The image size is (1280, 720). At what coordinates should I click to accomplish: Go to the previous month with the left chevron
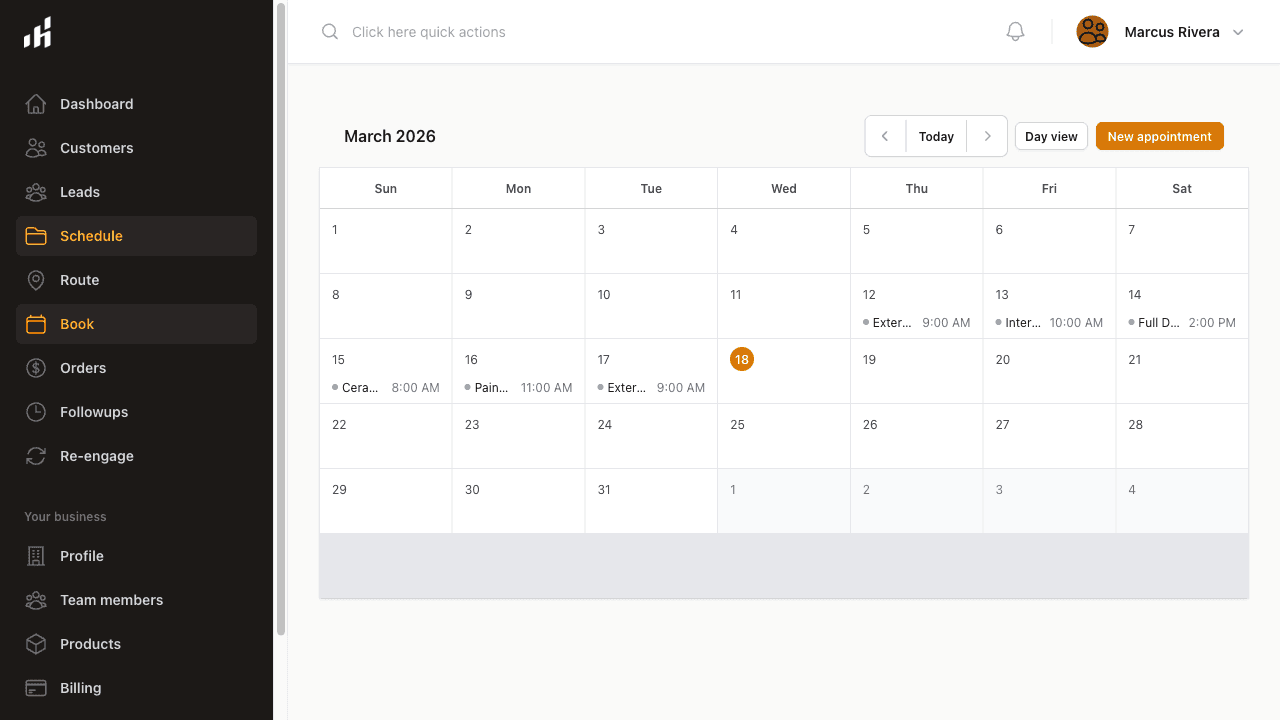(885, 136)
